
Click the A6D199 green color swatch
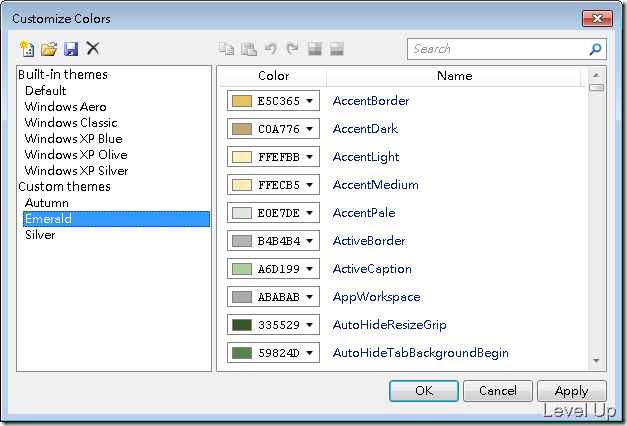click(x=242, y=269)
